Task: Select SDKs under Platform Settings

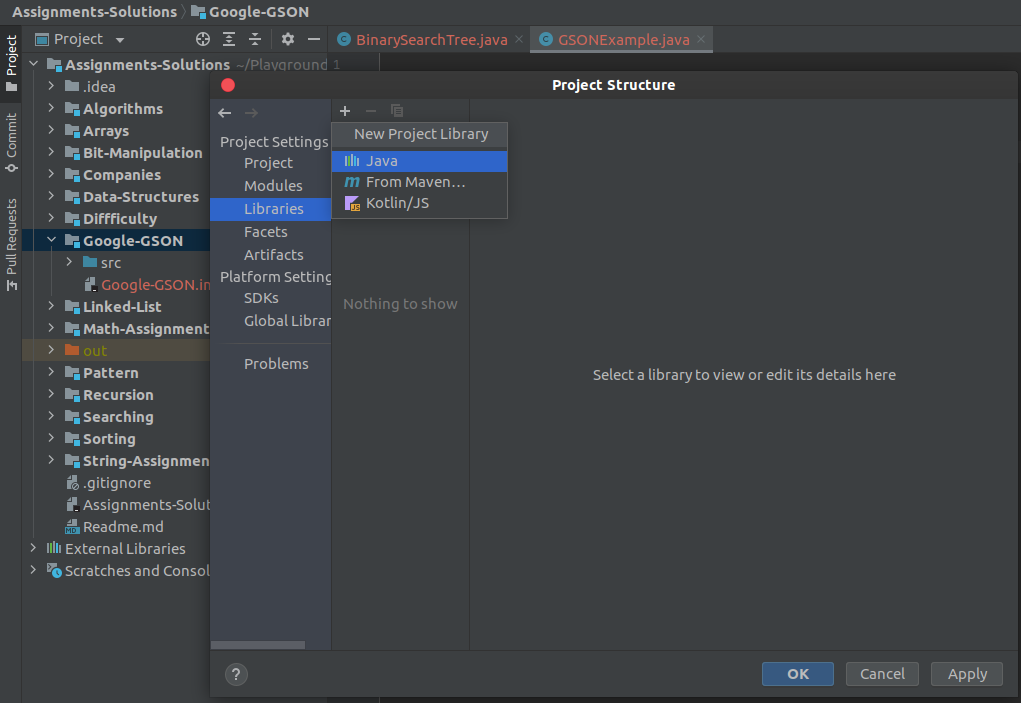Action: point(261,298)
